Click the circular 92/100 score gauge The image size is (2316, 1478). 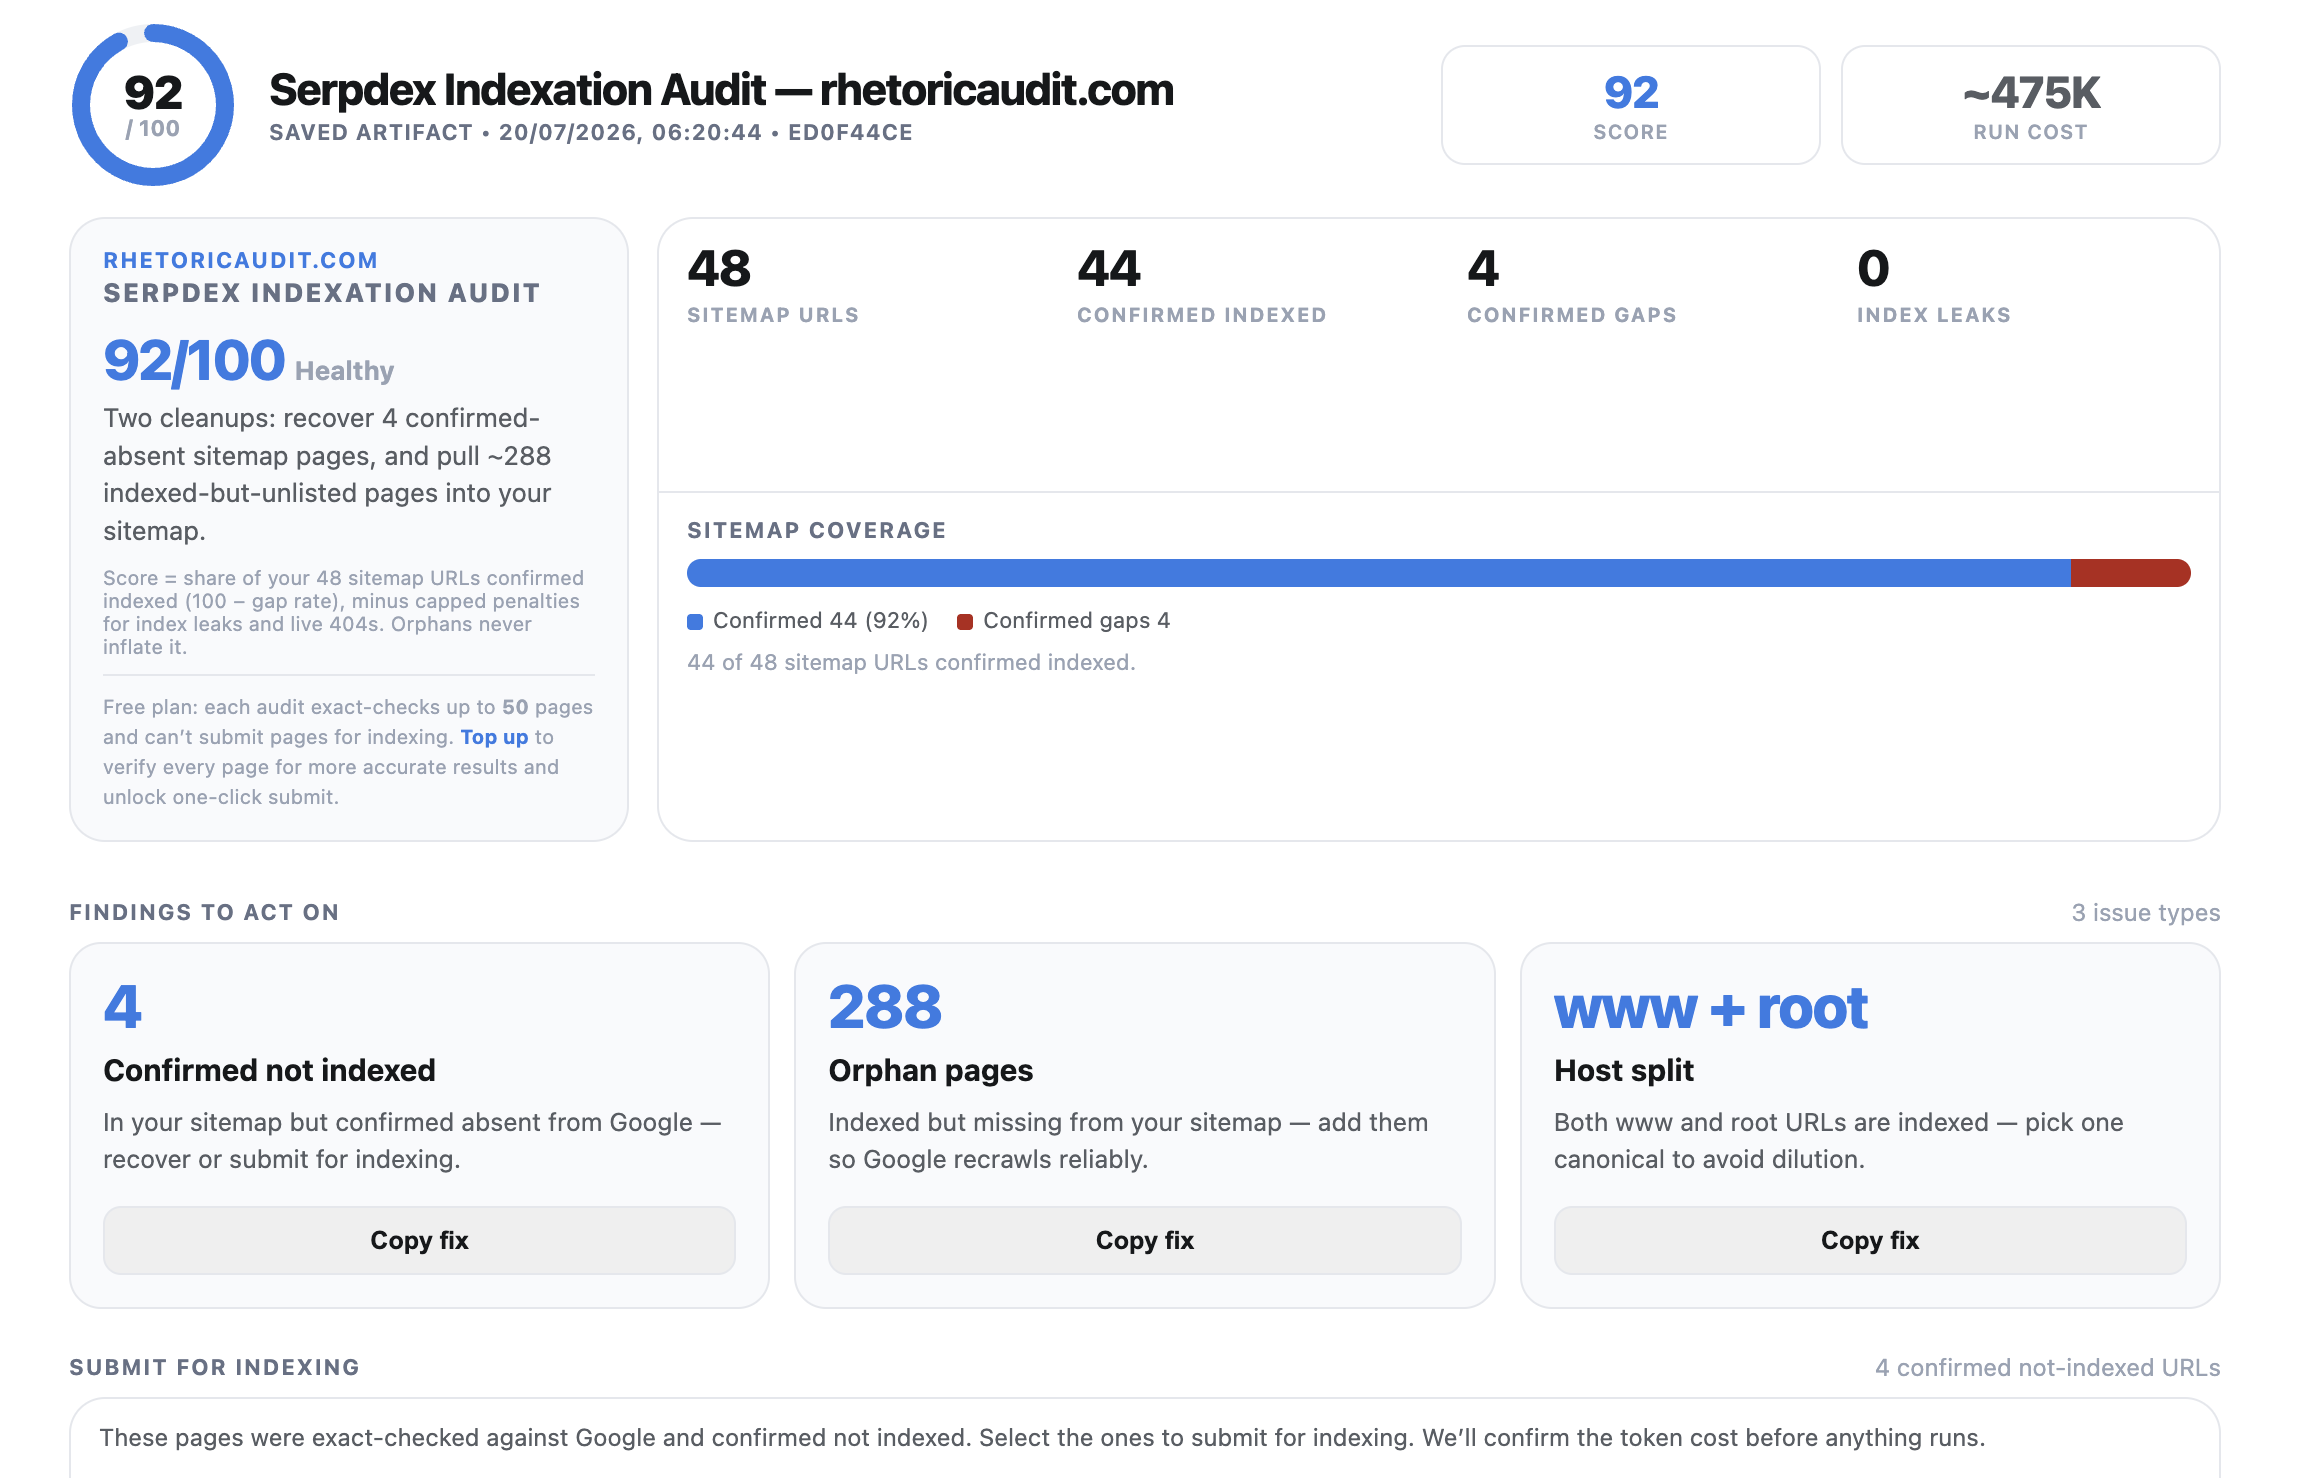click(x=153, y=105)
